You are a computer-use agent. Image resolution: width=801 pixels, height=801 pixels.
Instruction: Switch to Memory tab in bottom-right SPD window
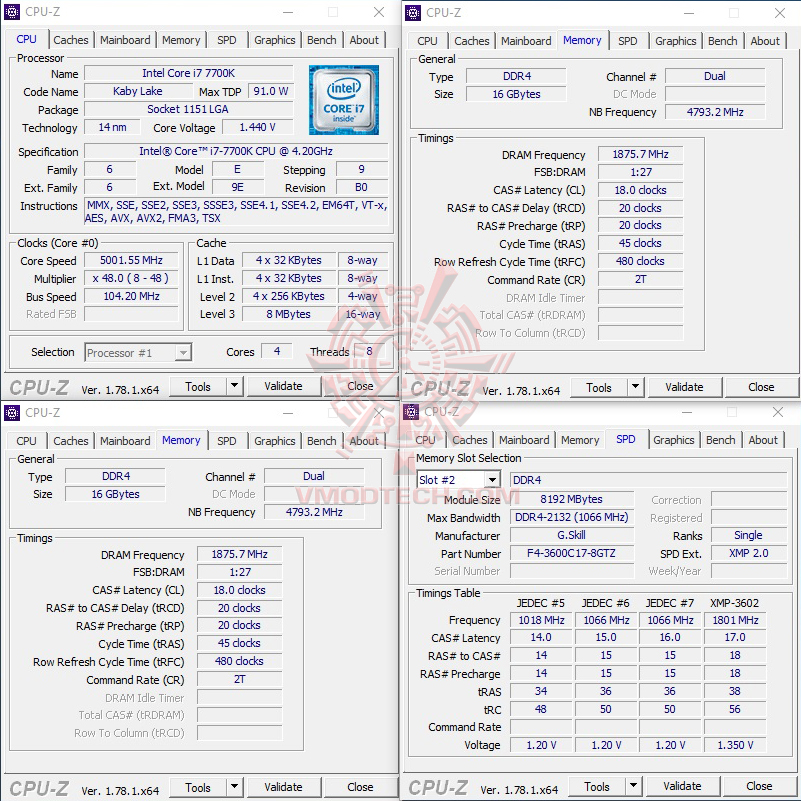tap(580, 440)
